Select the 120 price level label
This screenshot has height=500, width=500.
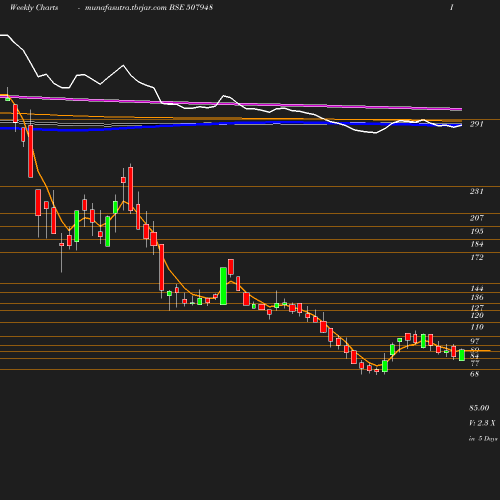pyautogui.click(x=477, y=315)
